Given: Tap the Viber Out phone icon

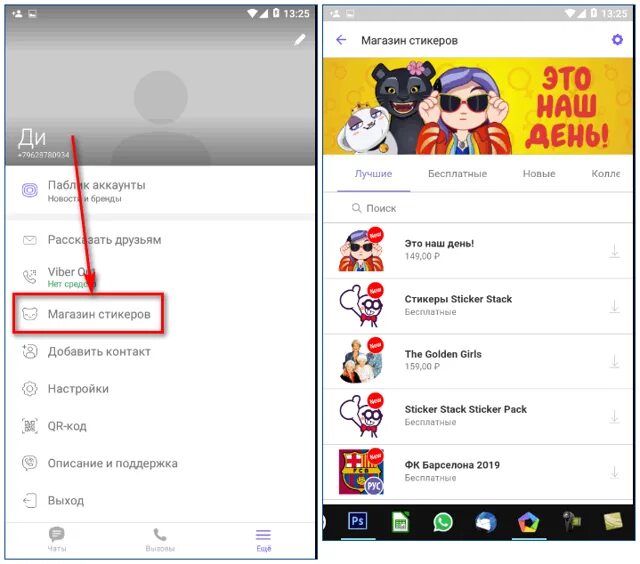Looking at the screenshot, I should pyautogui.click(x=29, y=277).
